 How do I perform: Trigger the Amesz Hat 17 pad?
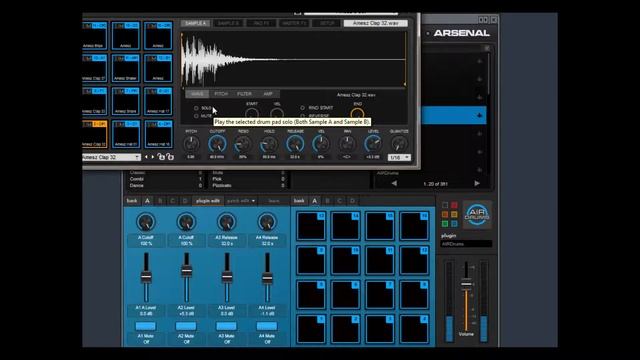click(x=158, y=101)
